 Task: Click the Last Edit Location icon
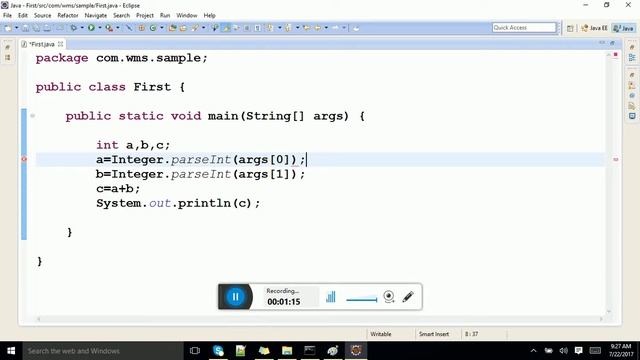(x=307, y=28)
